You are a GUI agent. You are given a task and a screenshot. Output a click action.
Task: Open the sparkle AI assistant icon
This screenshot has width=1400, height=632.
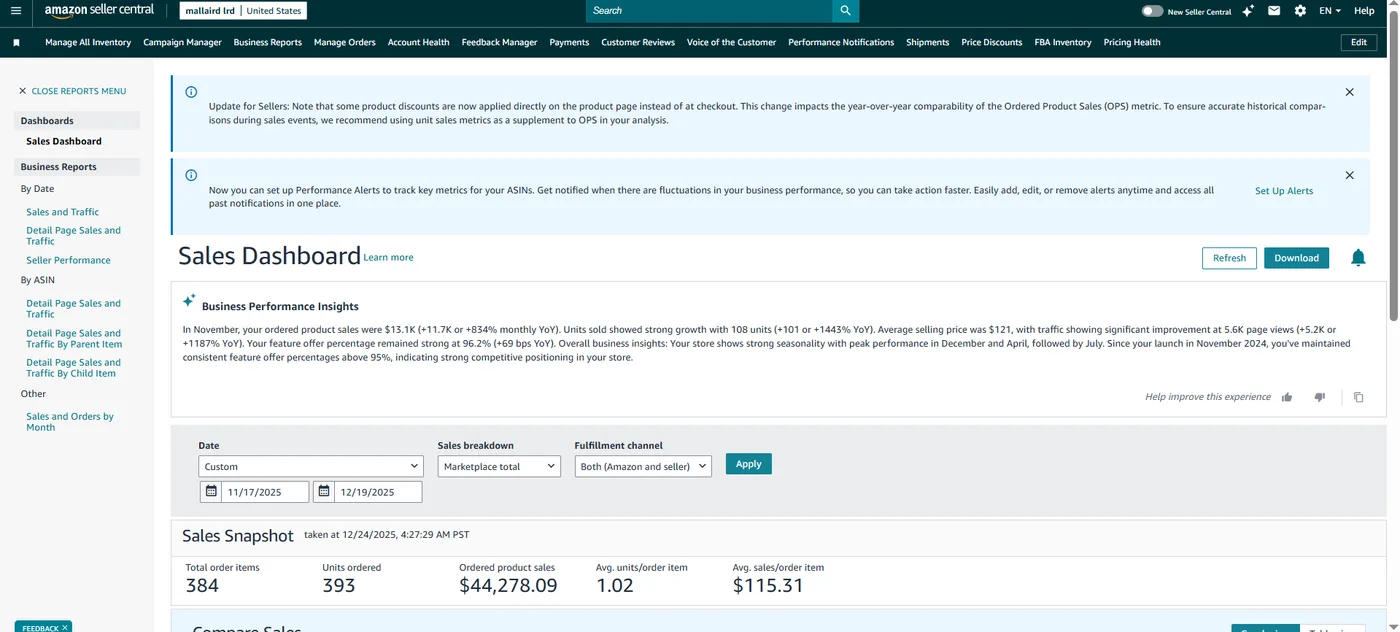click(1248, 11)
